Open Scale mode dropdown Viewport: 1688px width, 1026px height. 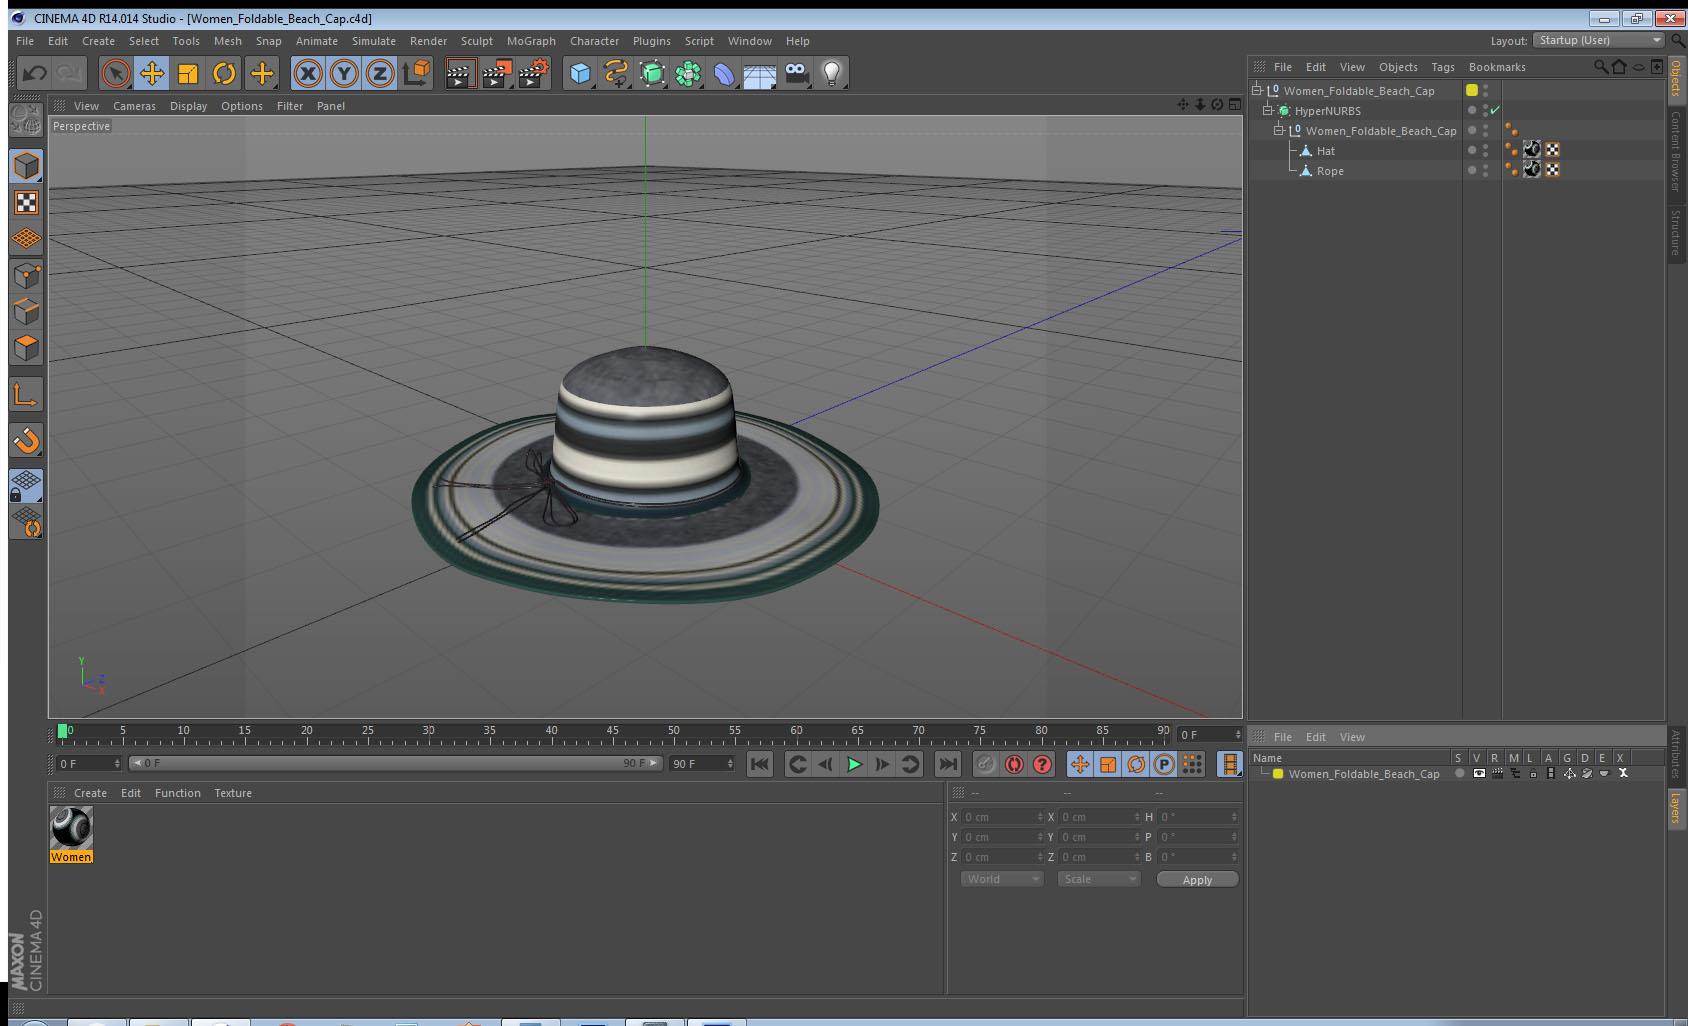coord(1099,879)
